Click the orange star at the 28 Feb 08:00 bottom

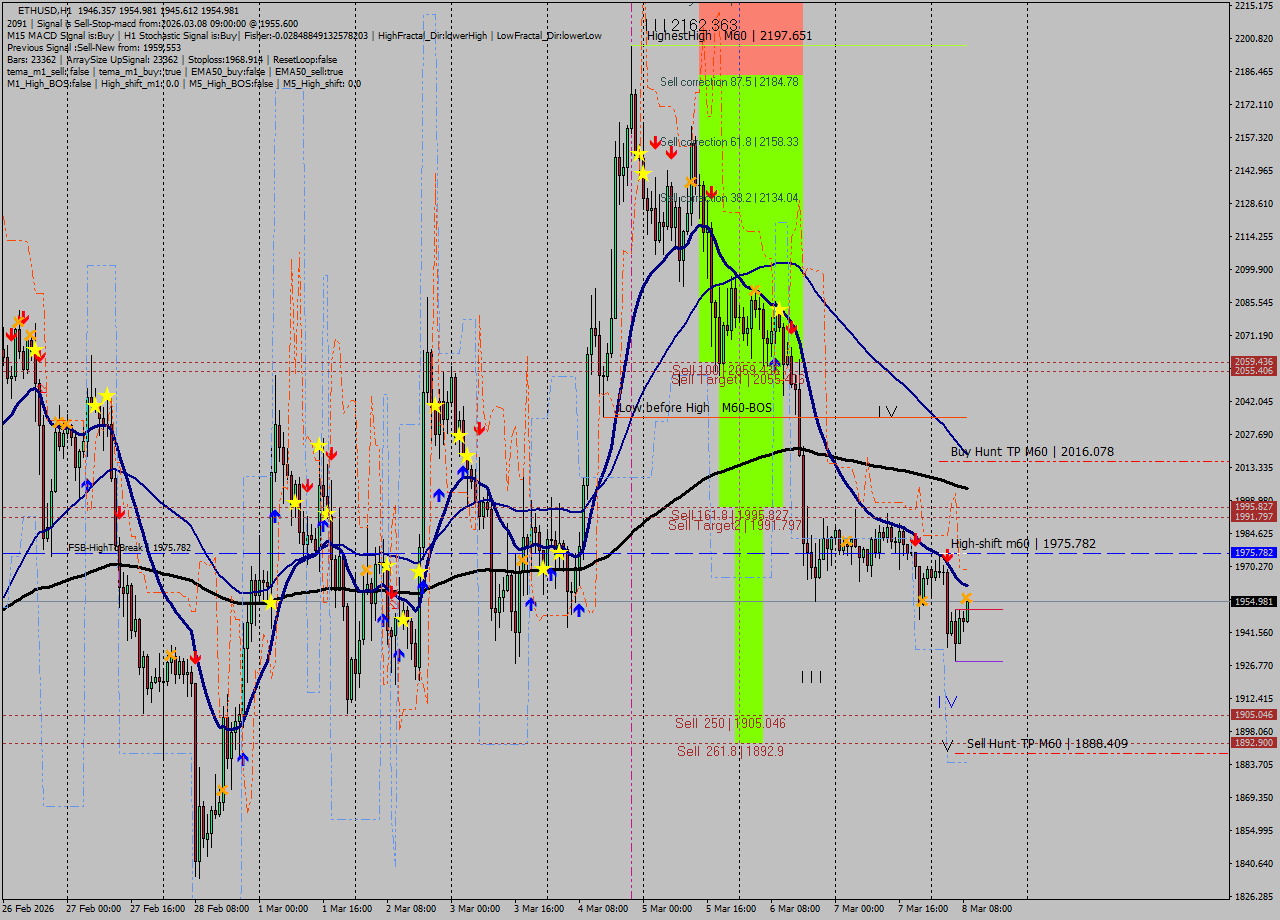223,789
